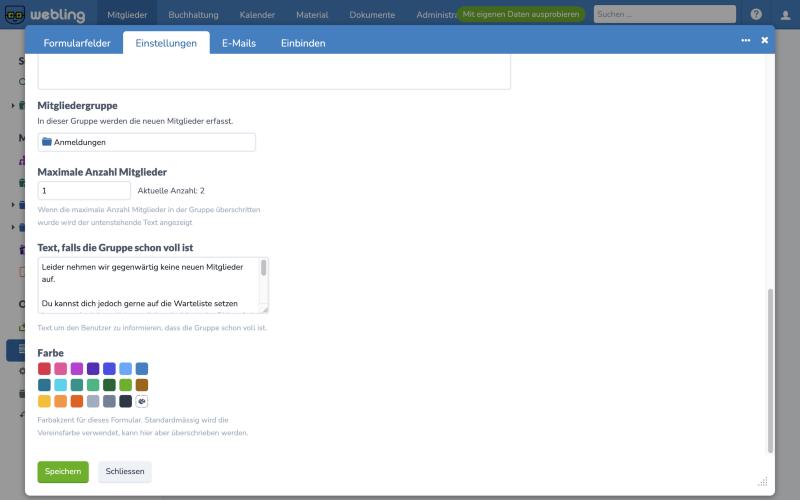Pick the slate gray color swatch

click(109, 401)
